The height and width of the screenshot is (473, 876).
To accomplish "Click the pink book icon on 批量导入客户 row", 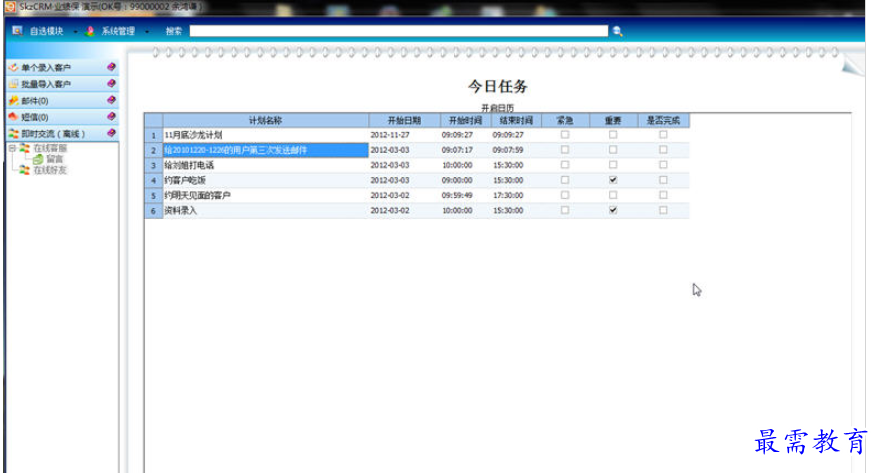I will click(x=111, y=84).
